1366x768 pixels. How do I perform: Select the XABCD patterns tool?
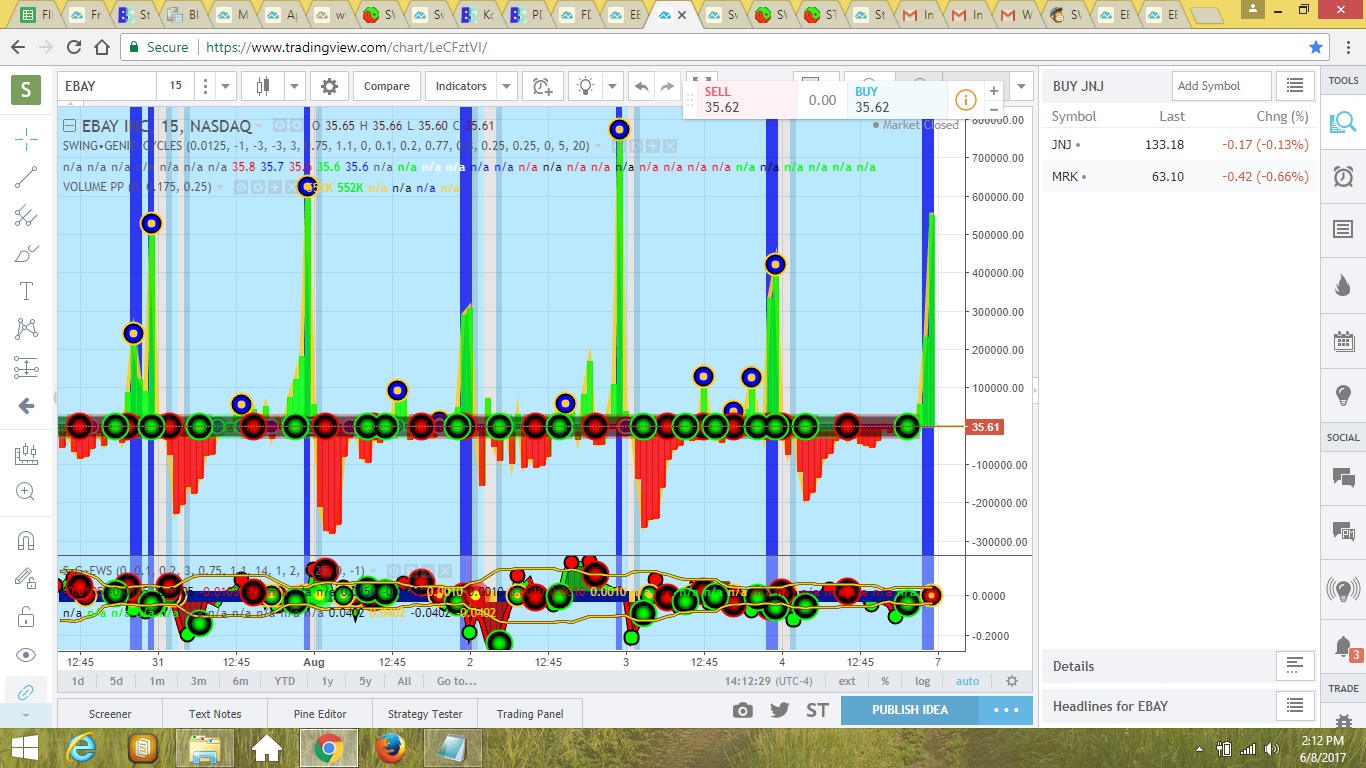pos(26,328)
